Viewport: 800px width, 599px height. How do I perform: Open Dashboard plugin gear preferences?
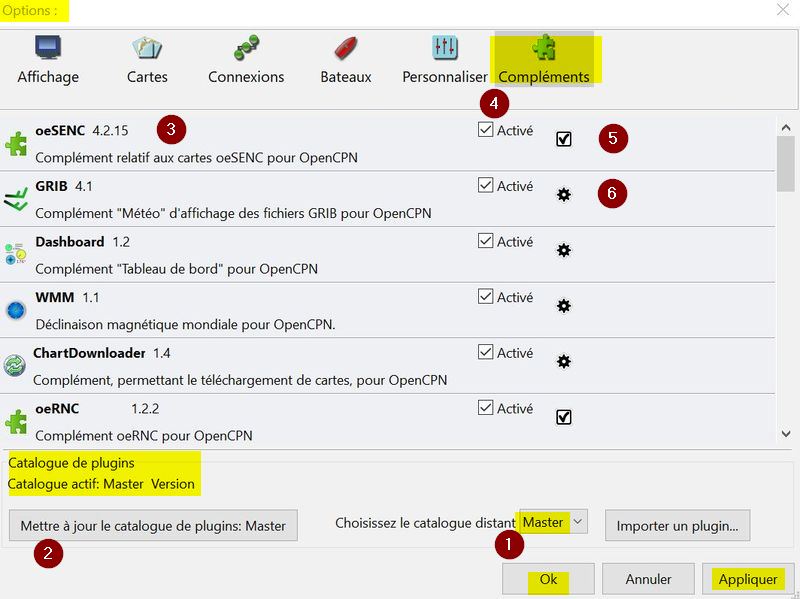563,250
